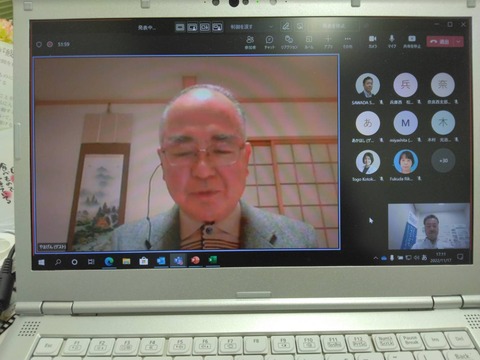Open the Windows notification center

pyautogui.click(x=460, y=257)
